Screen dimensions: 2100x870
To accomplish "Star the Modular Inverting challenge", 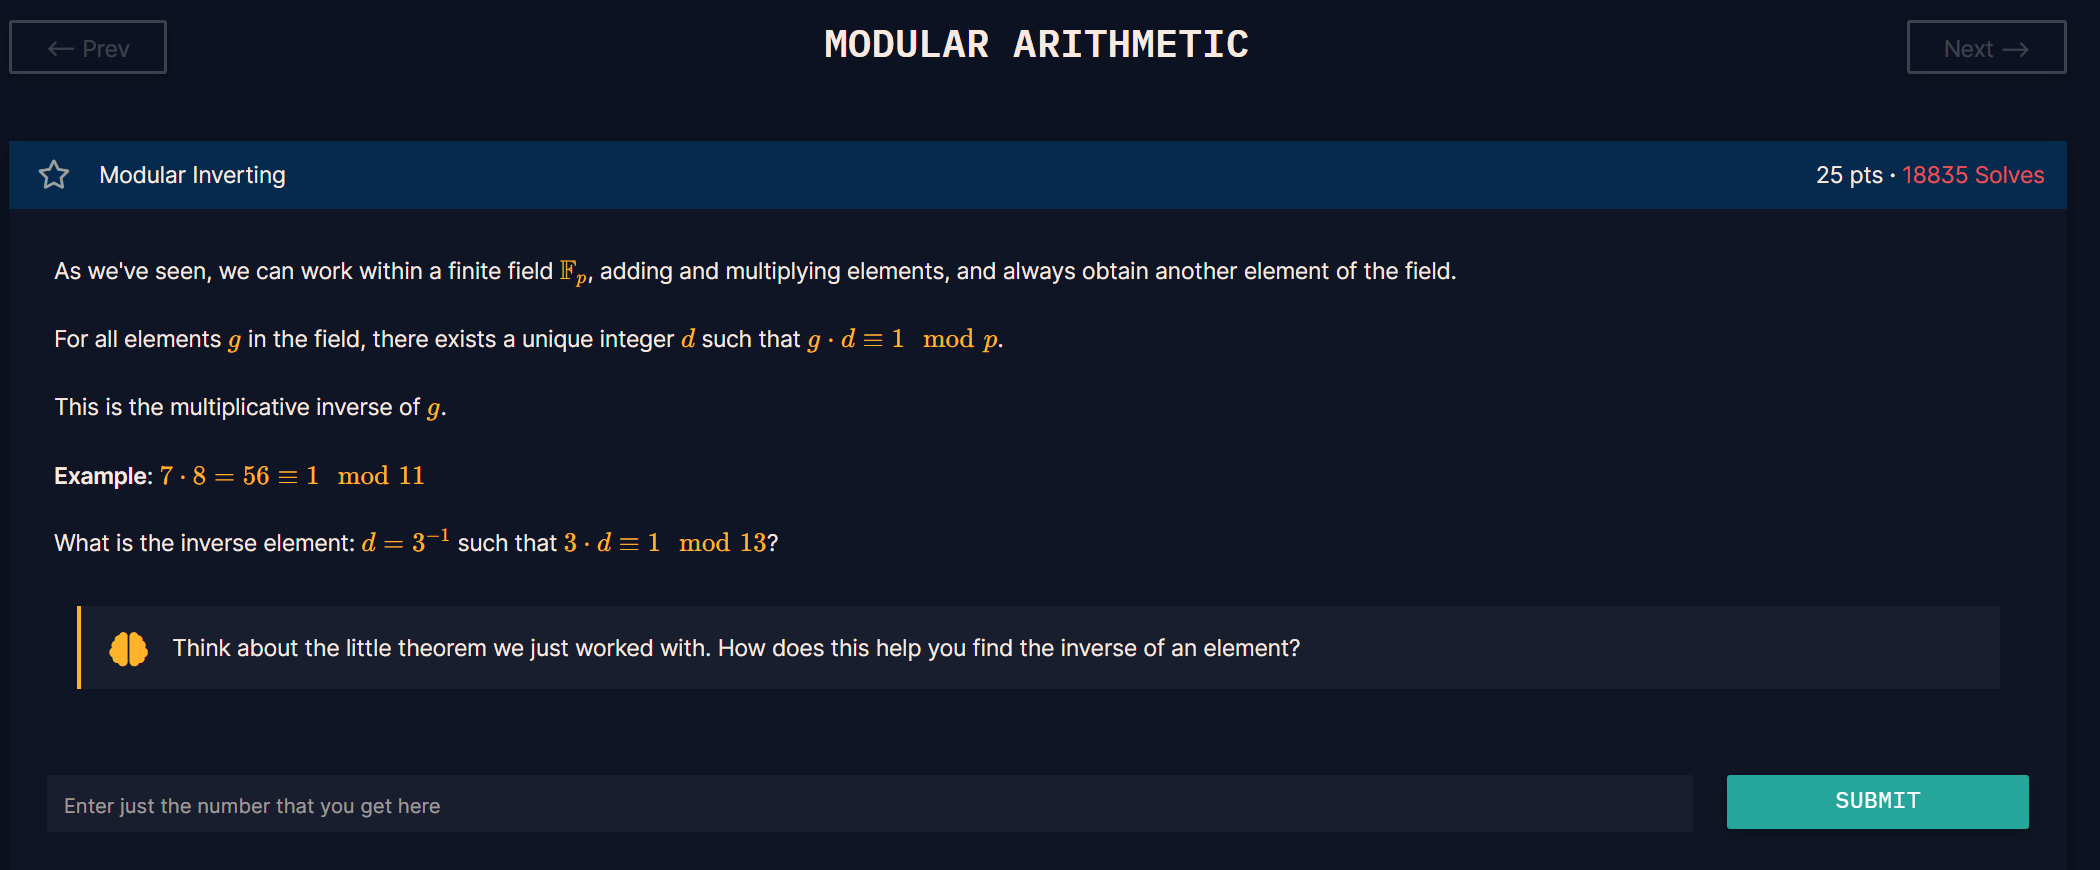I will [x=54, y=175].
